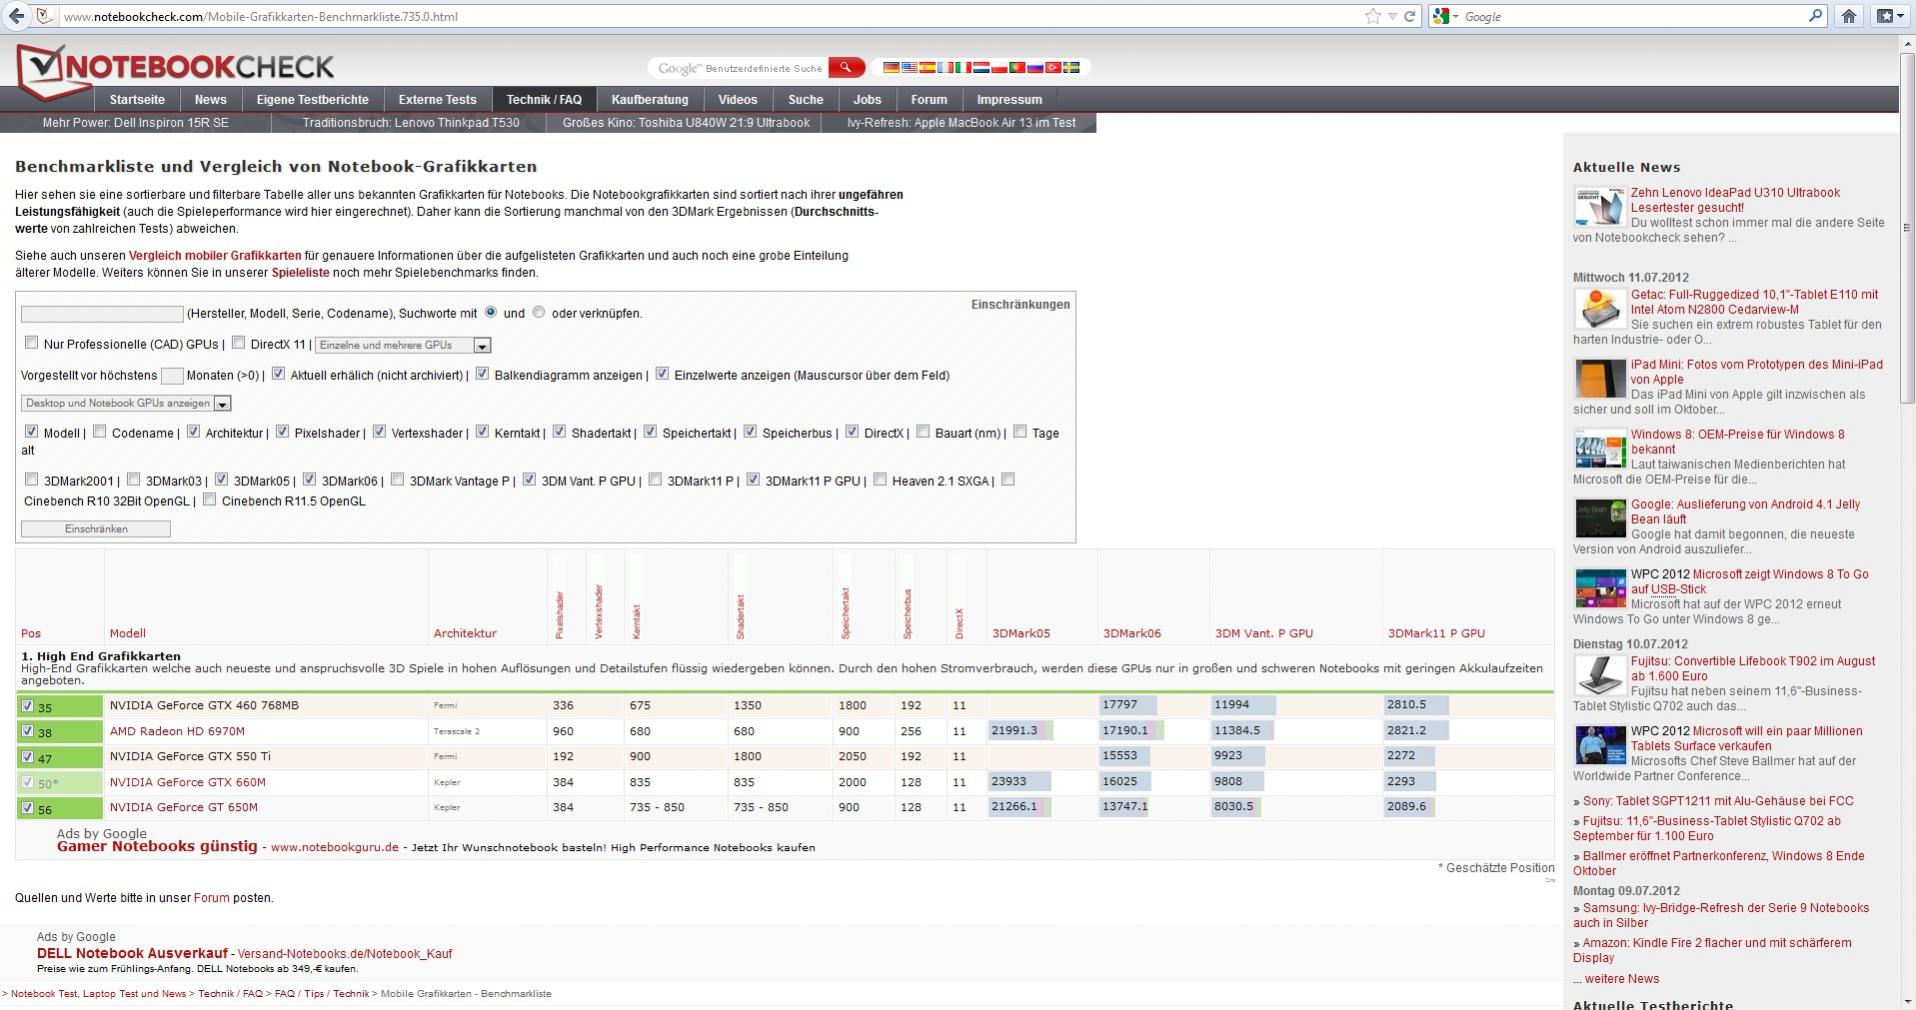Toggle checkbox for GeForce GTX 460 768MB row
1916x1010 pixels.
coord(27,706)
